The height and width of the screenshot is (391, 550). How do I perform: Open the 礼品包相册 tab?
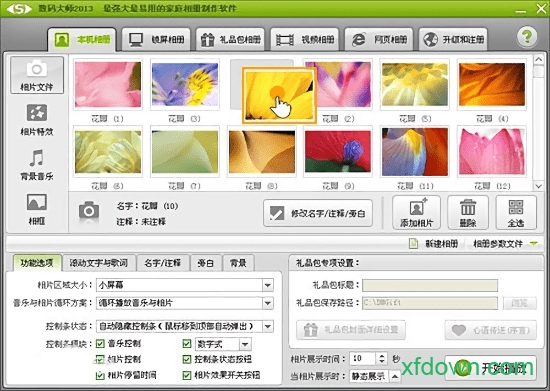tap(230, 40)
